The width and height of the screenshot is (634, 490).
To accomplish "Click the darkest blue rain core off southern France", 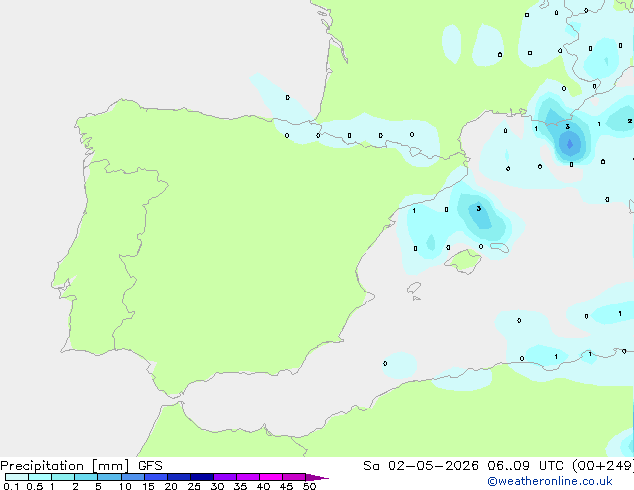I will click(570, 144).
